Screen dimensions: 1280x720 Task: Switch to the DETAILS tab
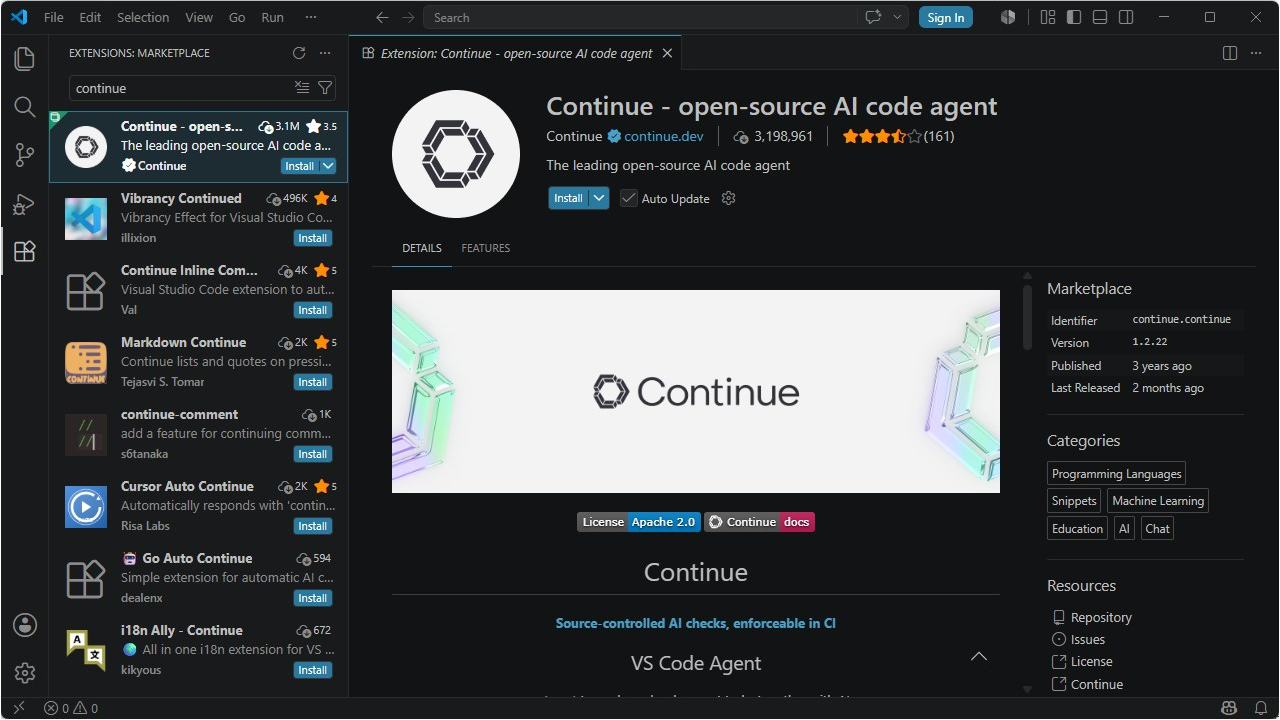click(x=422, y=248)
